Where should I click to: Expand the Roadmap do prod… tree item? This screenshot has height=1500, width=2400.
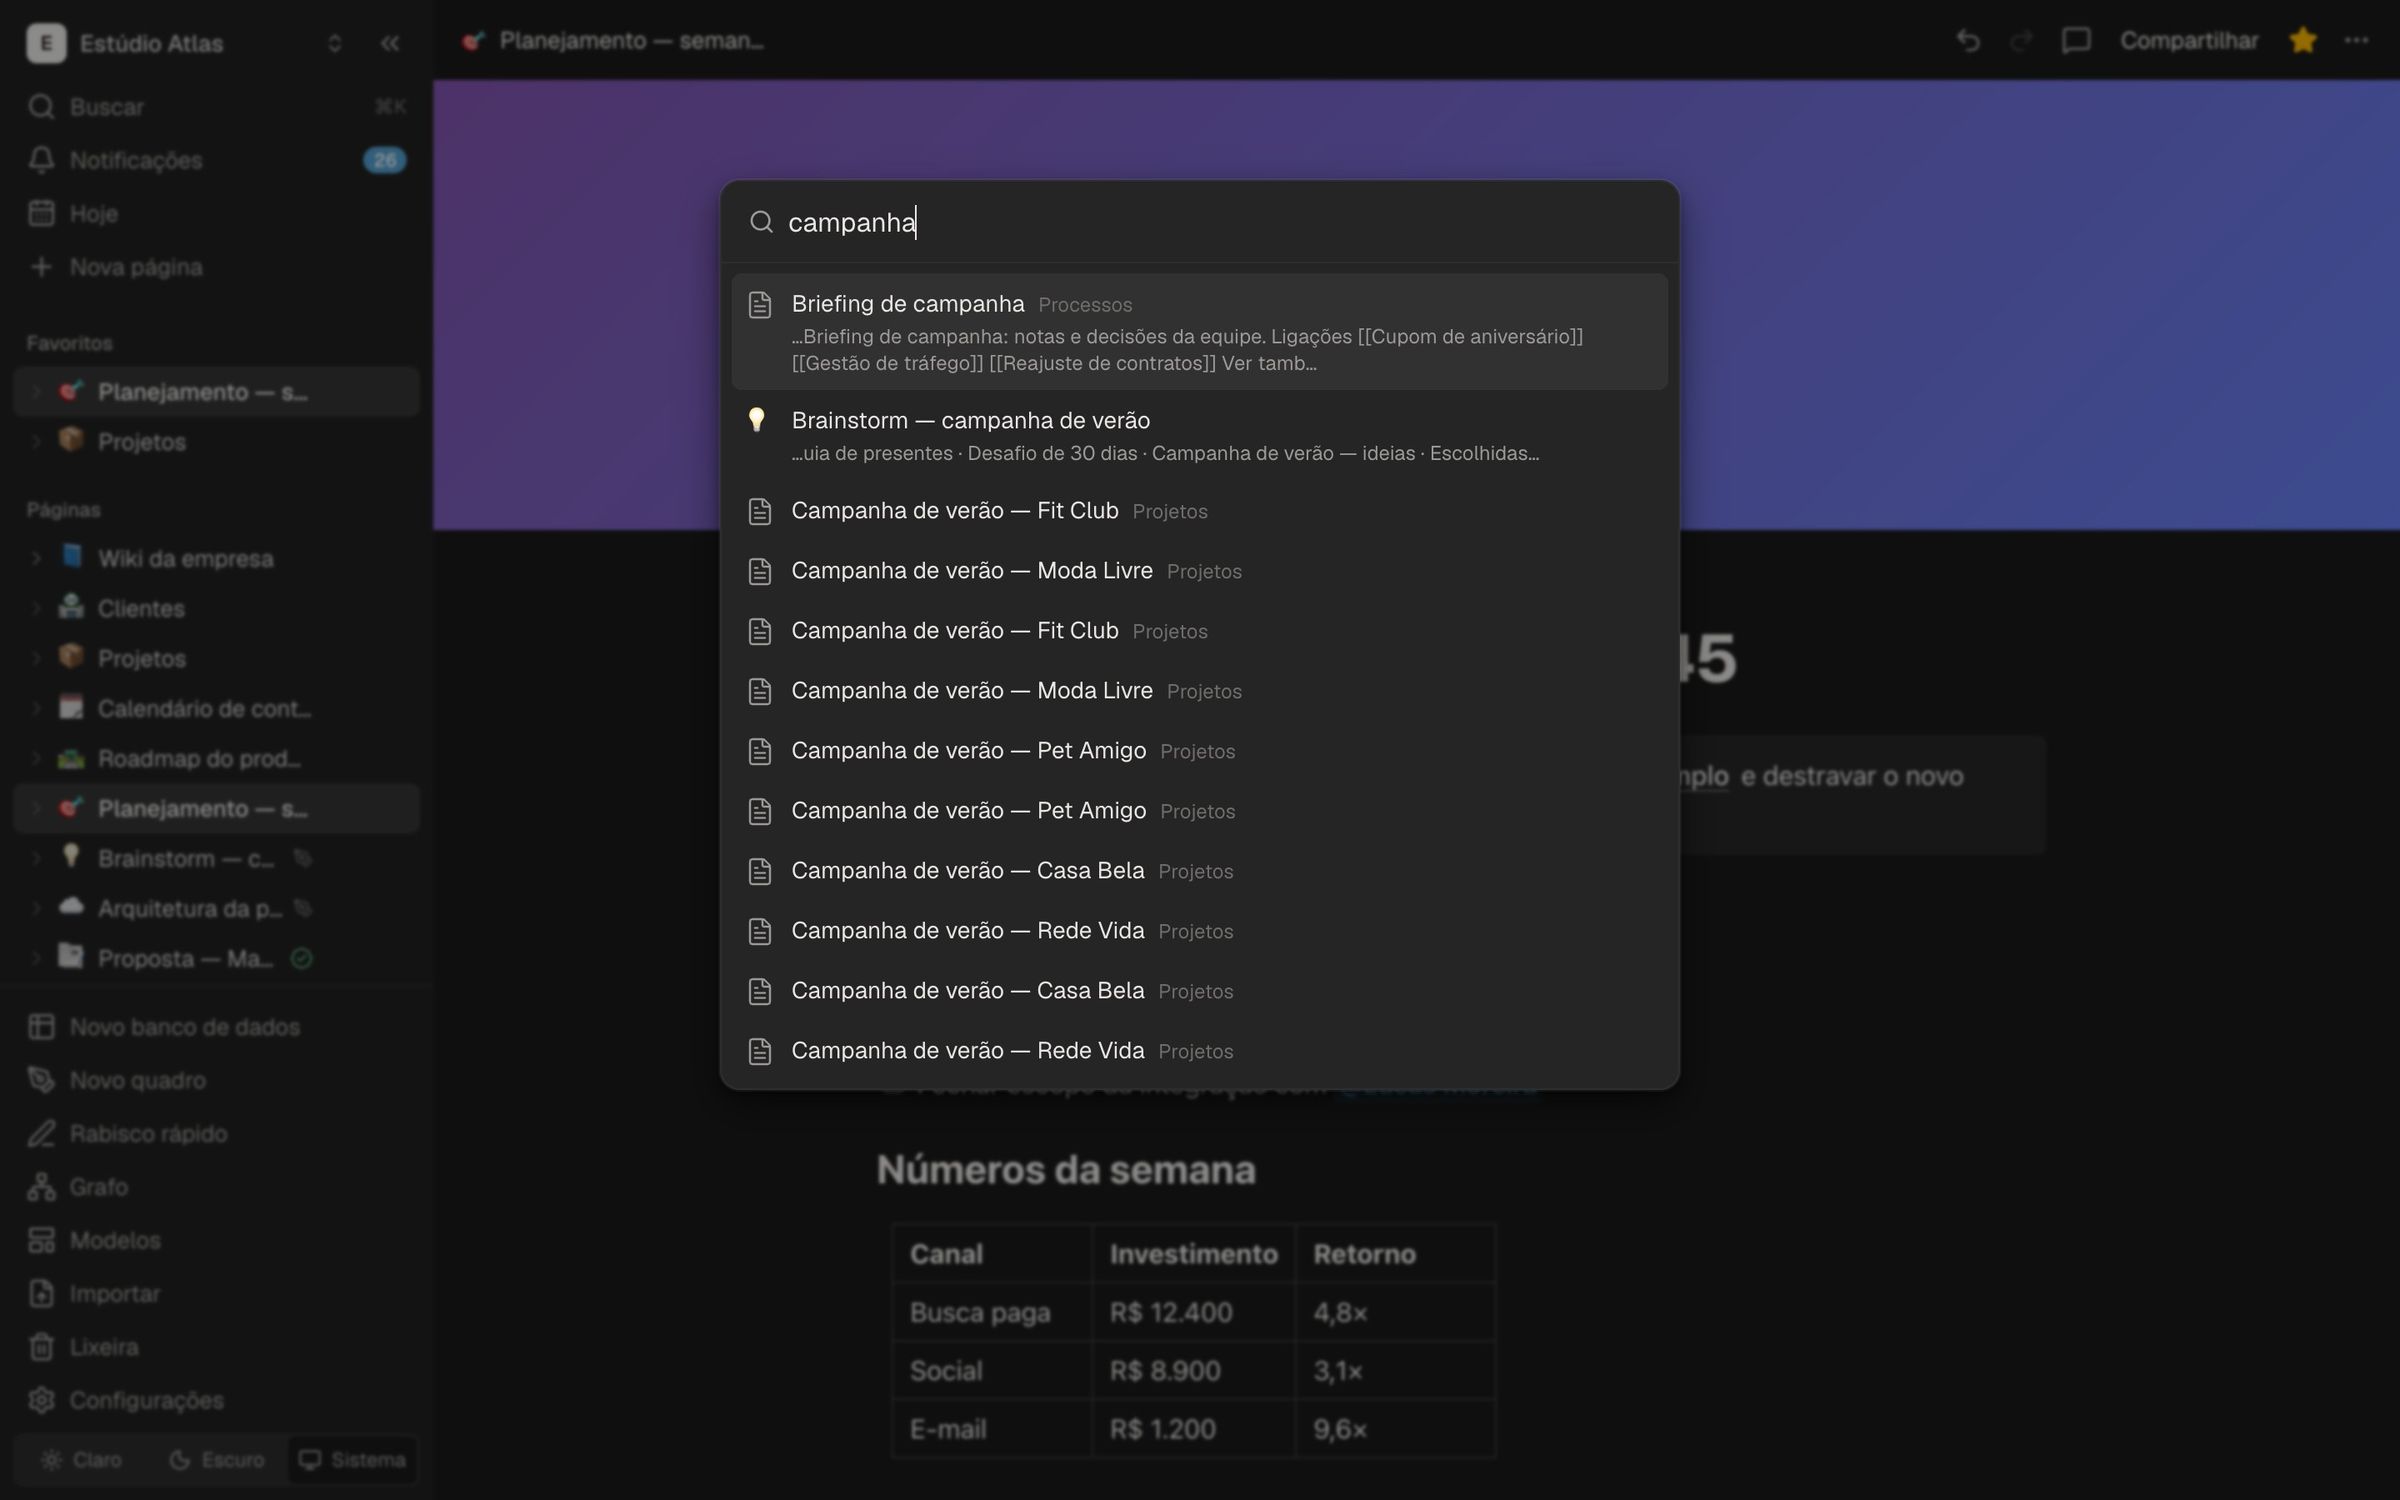click(36, 758)
